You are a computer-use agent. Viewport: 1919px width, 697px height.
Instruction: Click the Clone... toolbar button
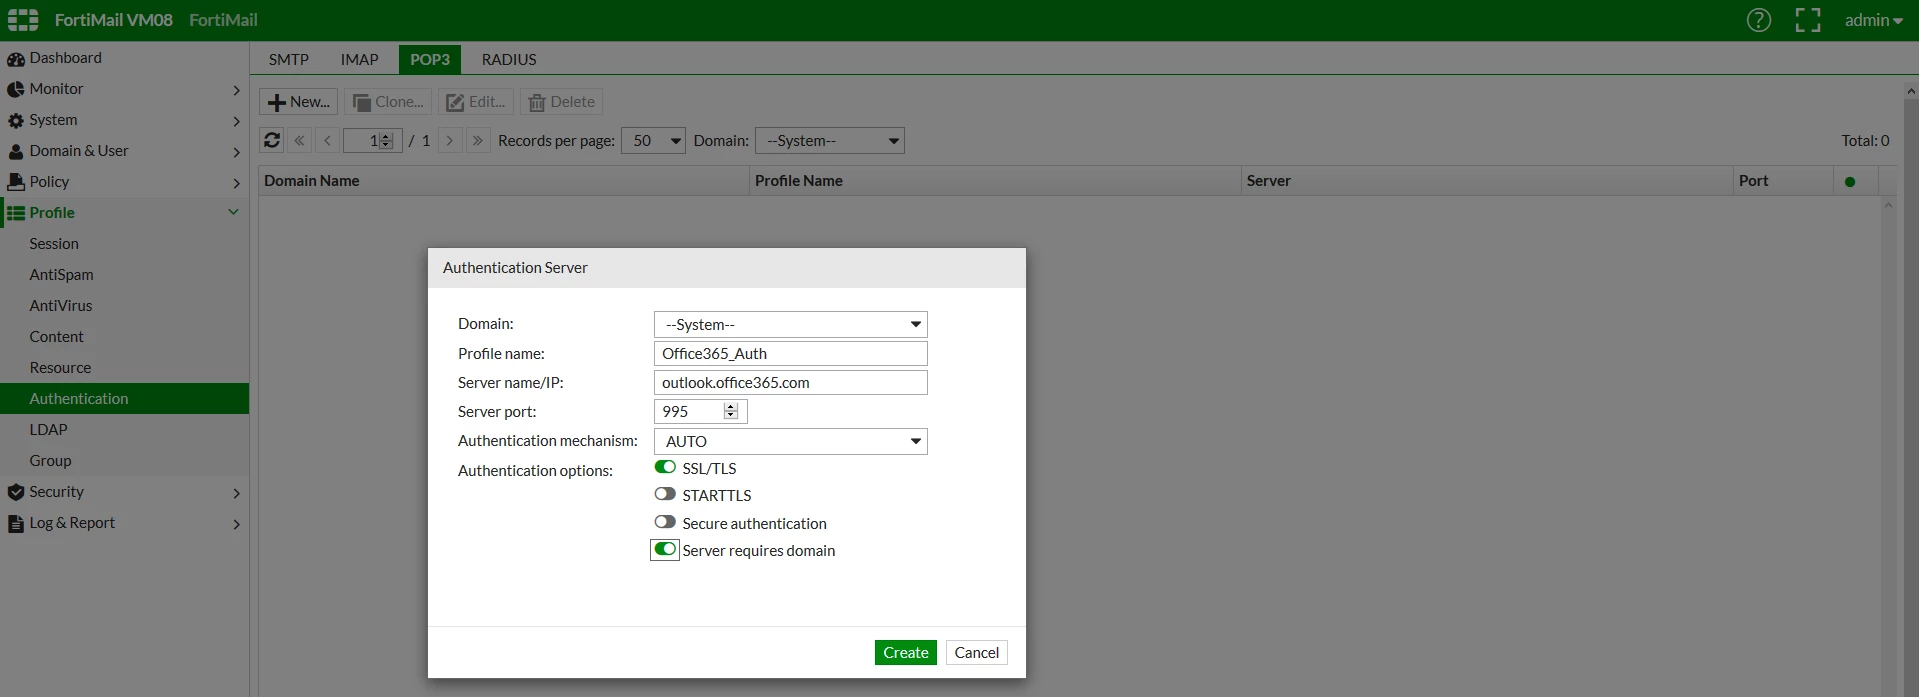388,102
